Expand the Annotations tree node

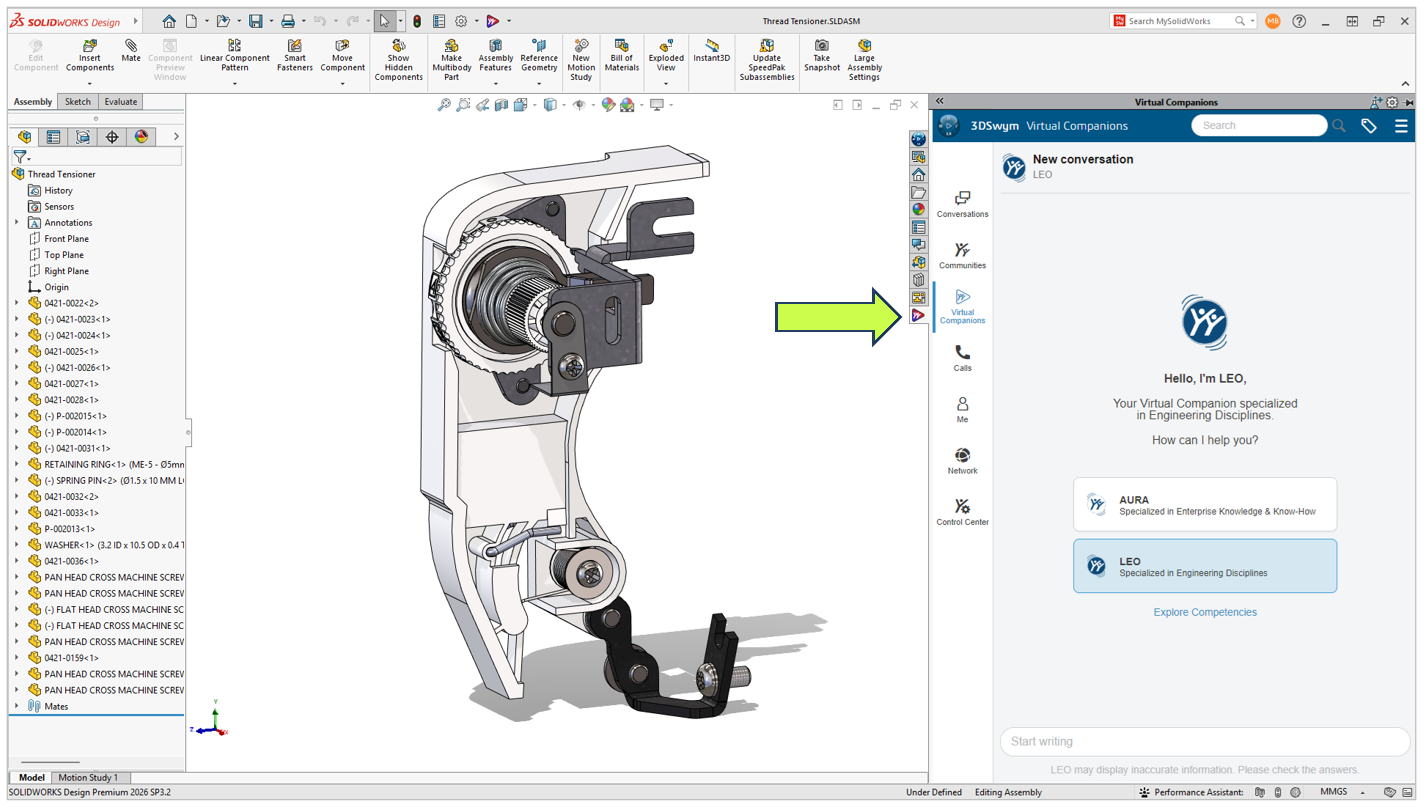pos(16,223)
